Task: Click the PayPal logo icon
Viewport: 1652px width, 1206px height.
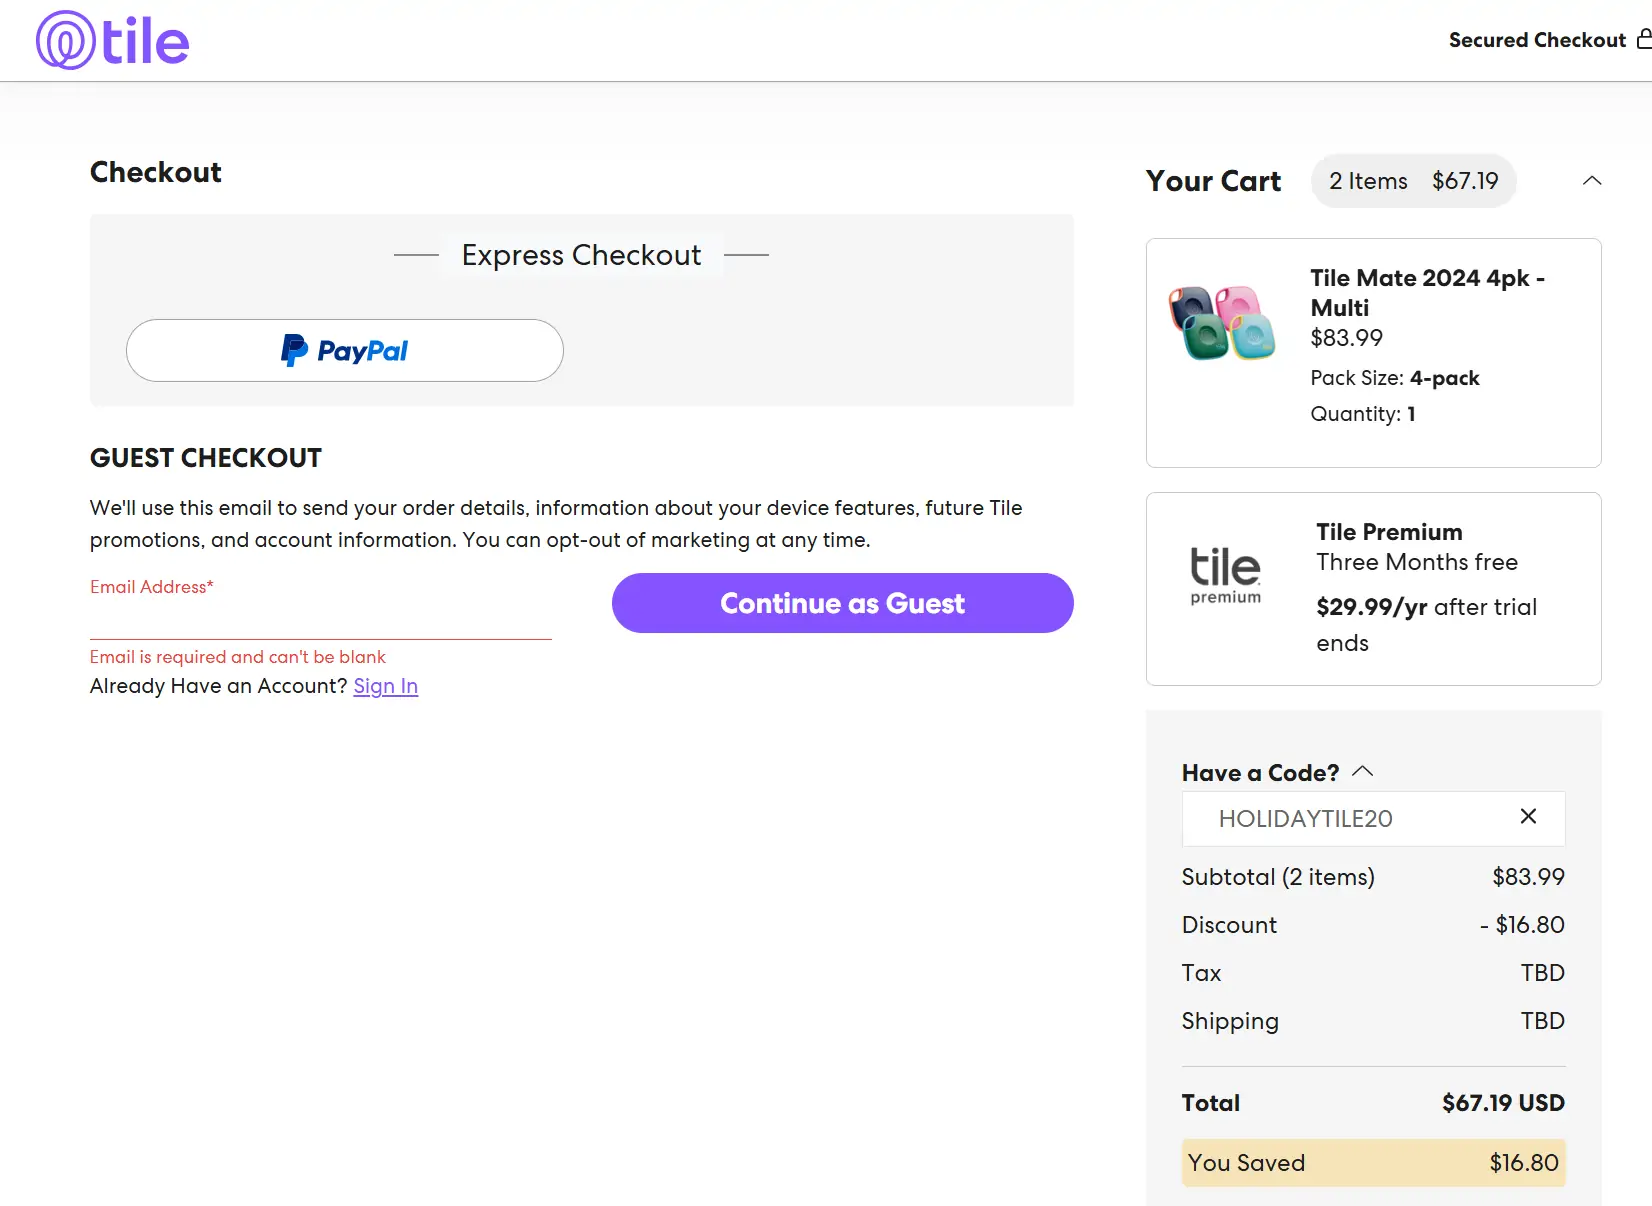Action: coord(294,351)
